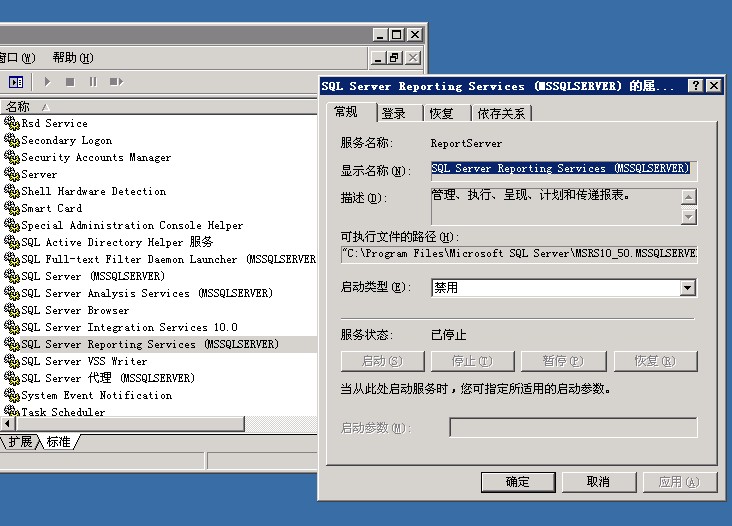Open the 帮助(H) menu
732x526 pixels.
(73, 57)
